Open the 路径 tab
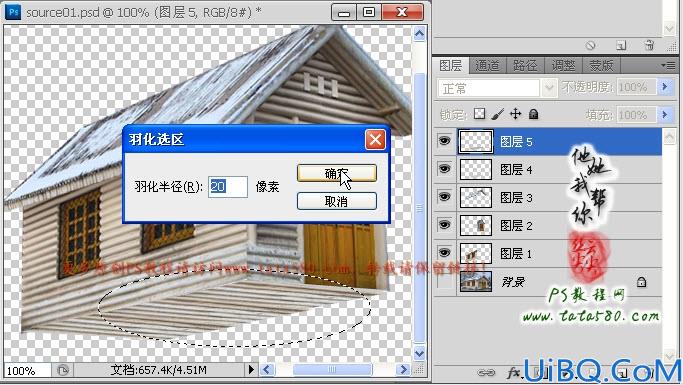Screen dimensions: 683x385 525,66
